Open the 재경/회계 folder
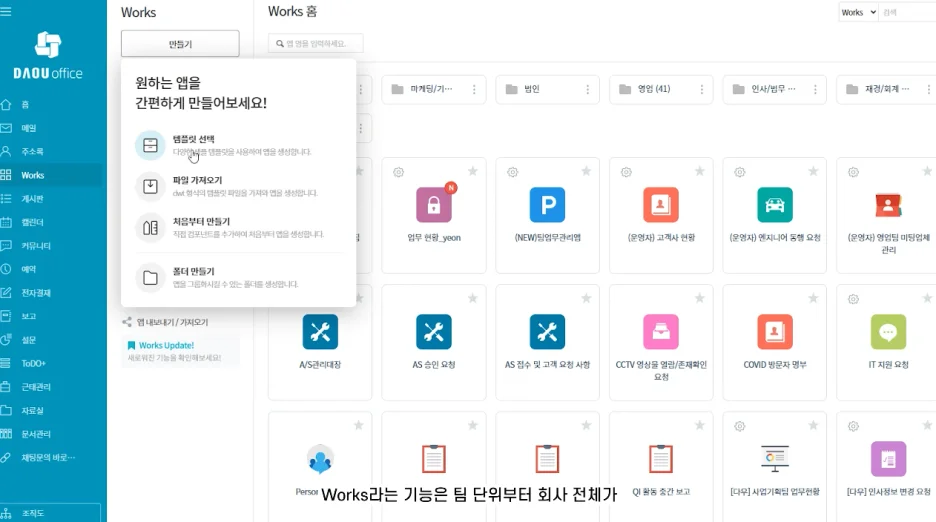 pyautogui.click(x=886, y=89)
